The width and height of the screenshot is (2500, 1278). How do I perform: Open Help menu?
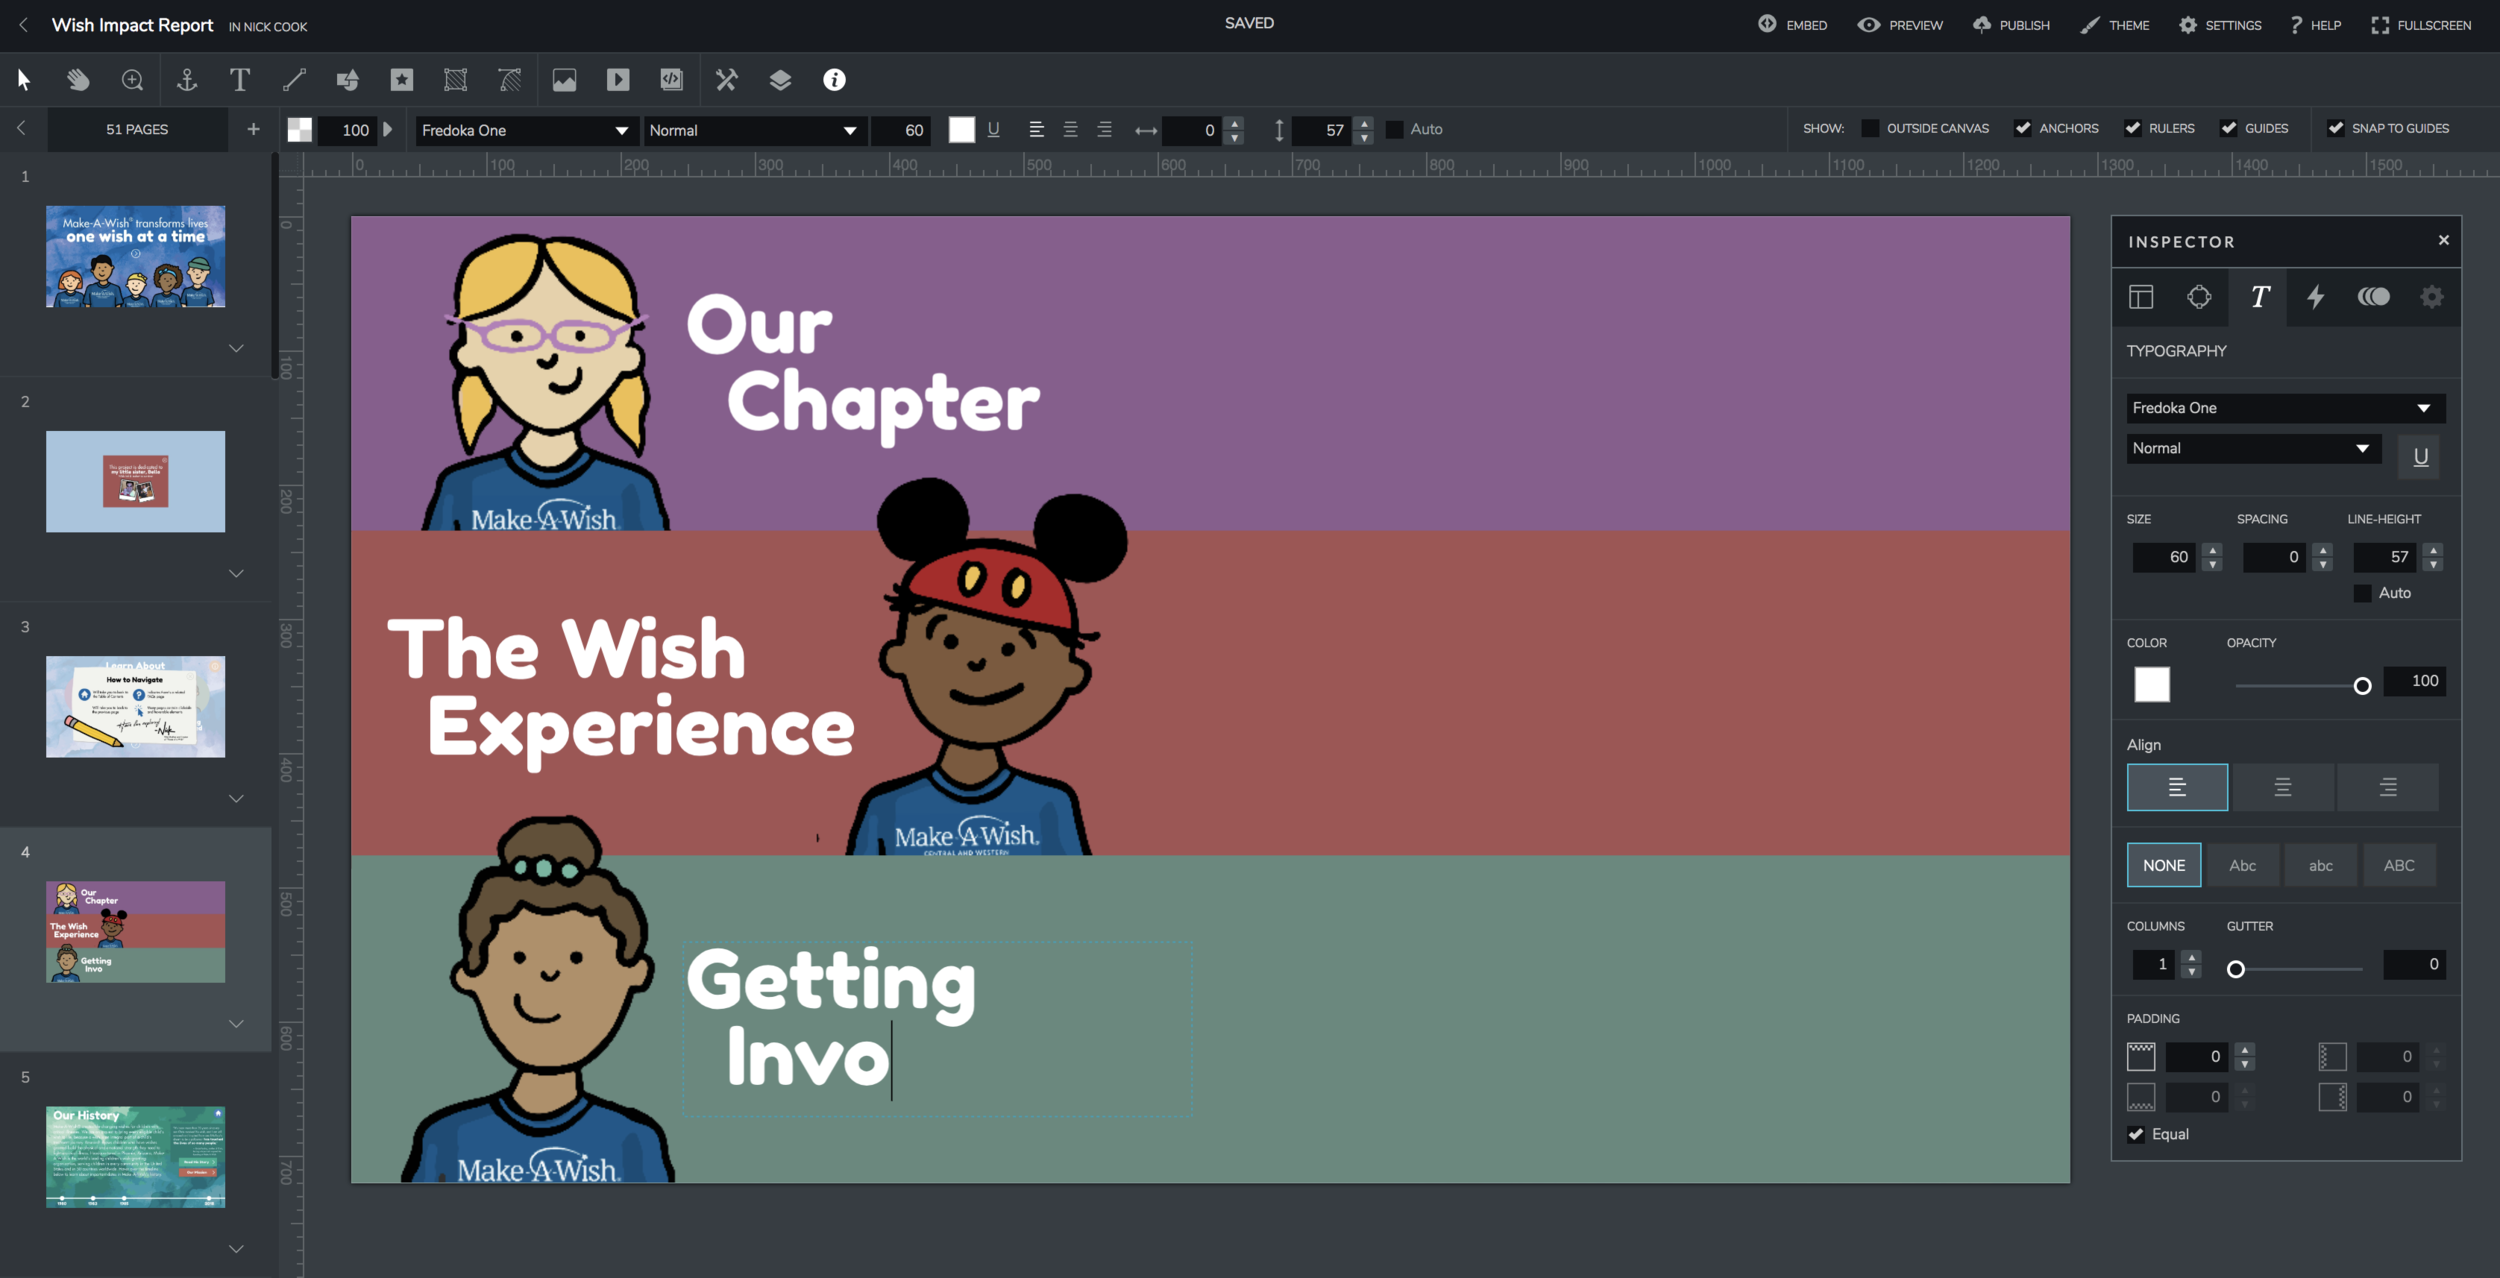[x=2315, y=24]
